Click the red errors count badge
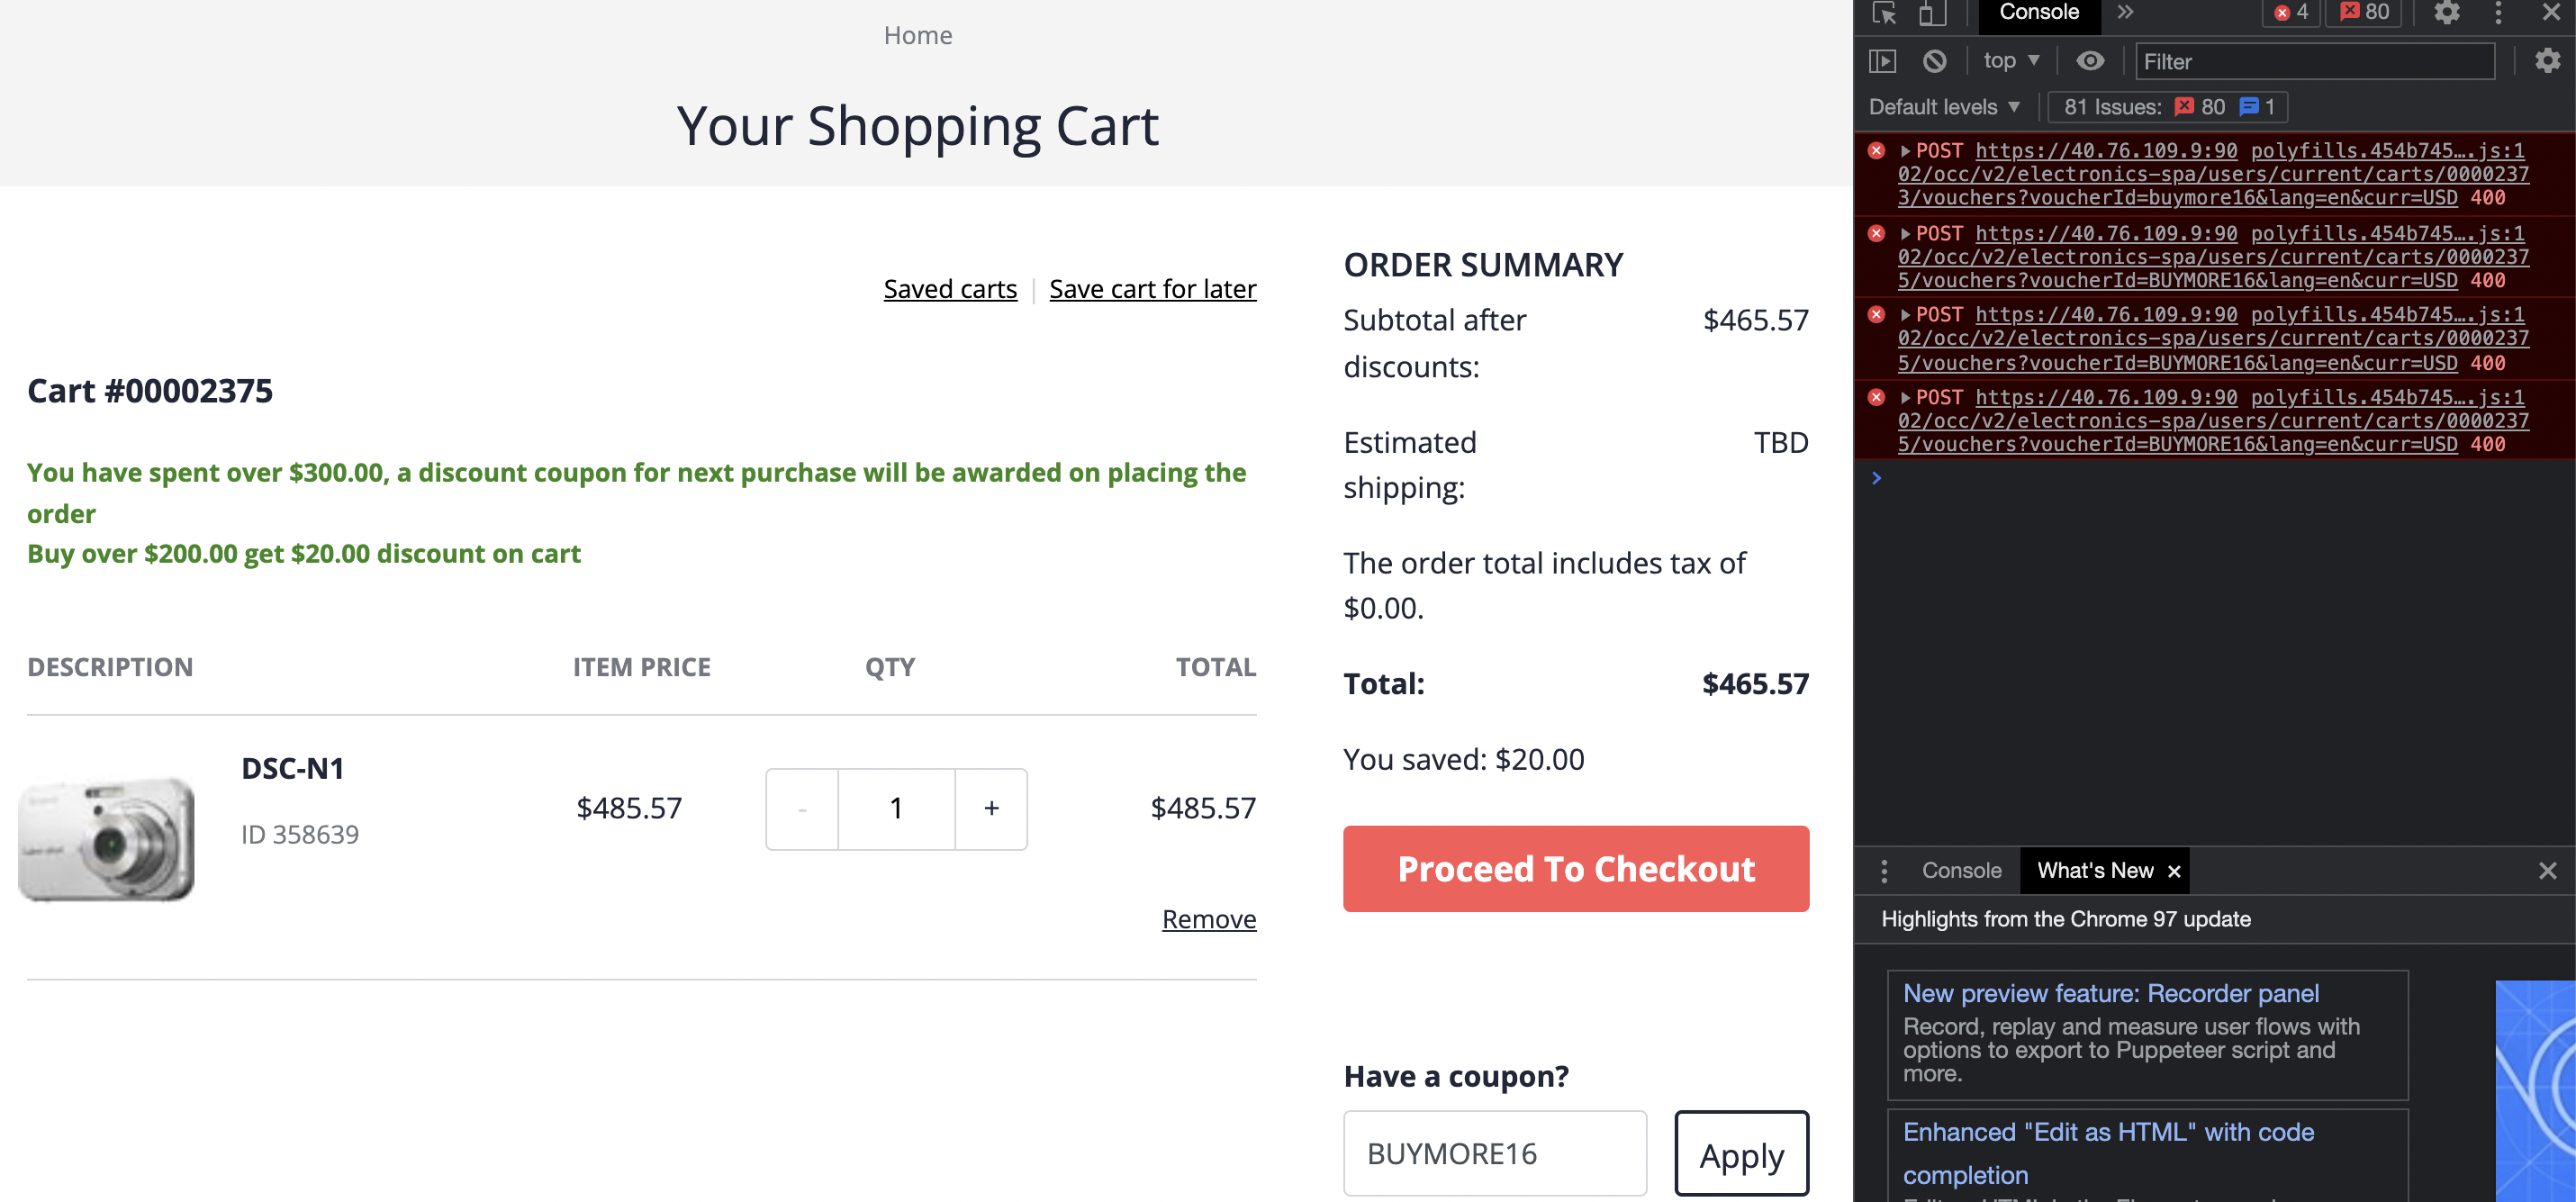Image resolution: width=2576 pixels, height=1202 pixels. 2291,12
